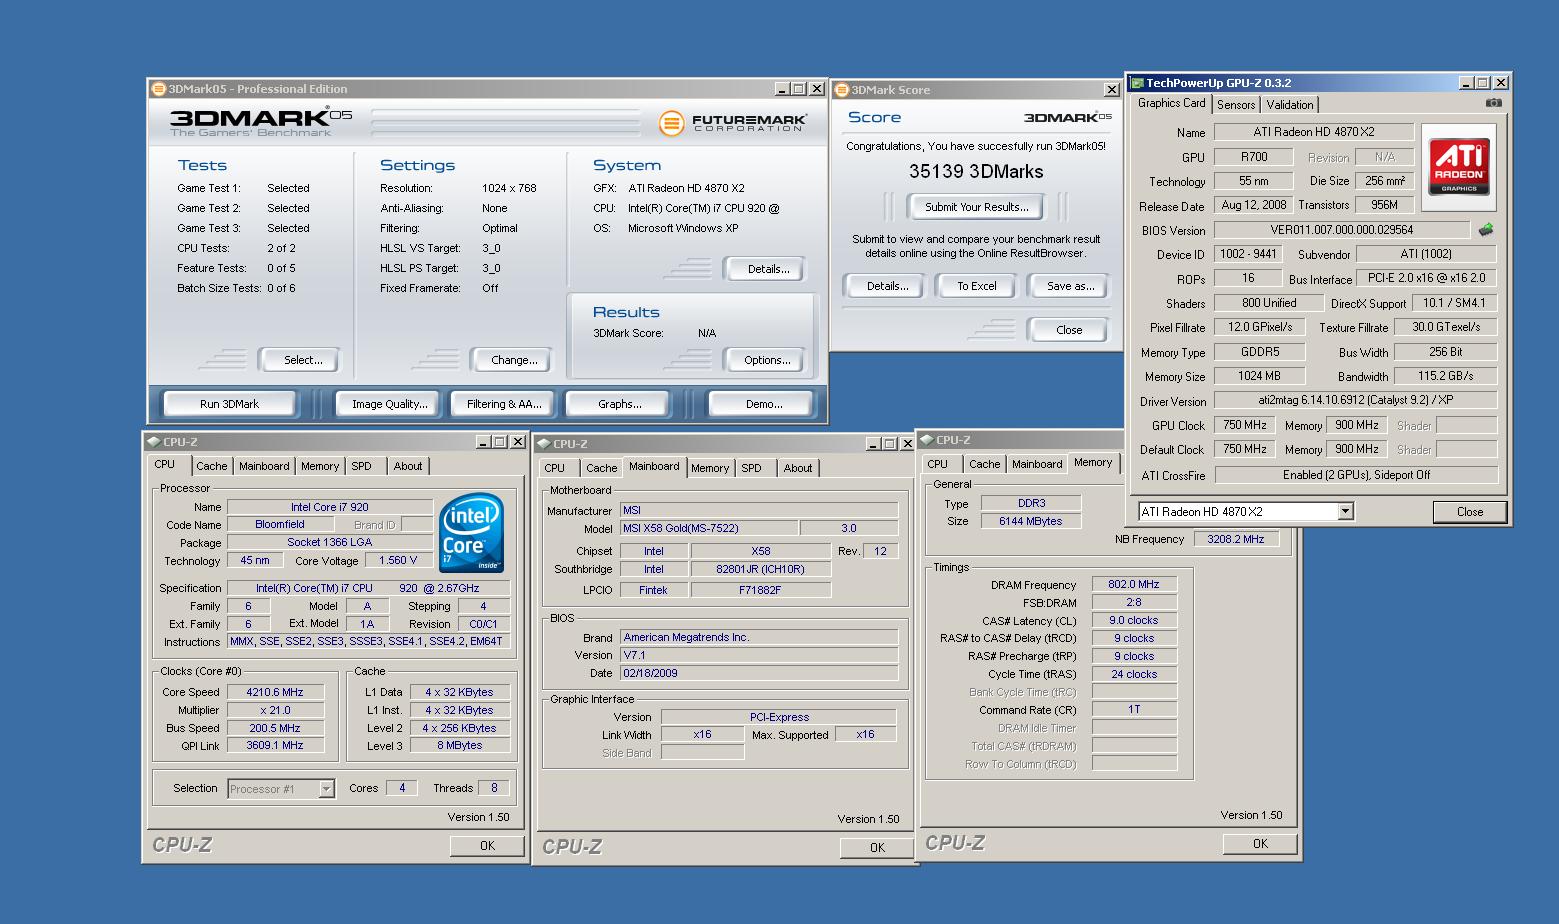Open Image Quality settings in 3DMark05
Screen dimensions: 1559x924
[x=389, y=404]
